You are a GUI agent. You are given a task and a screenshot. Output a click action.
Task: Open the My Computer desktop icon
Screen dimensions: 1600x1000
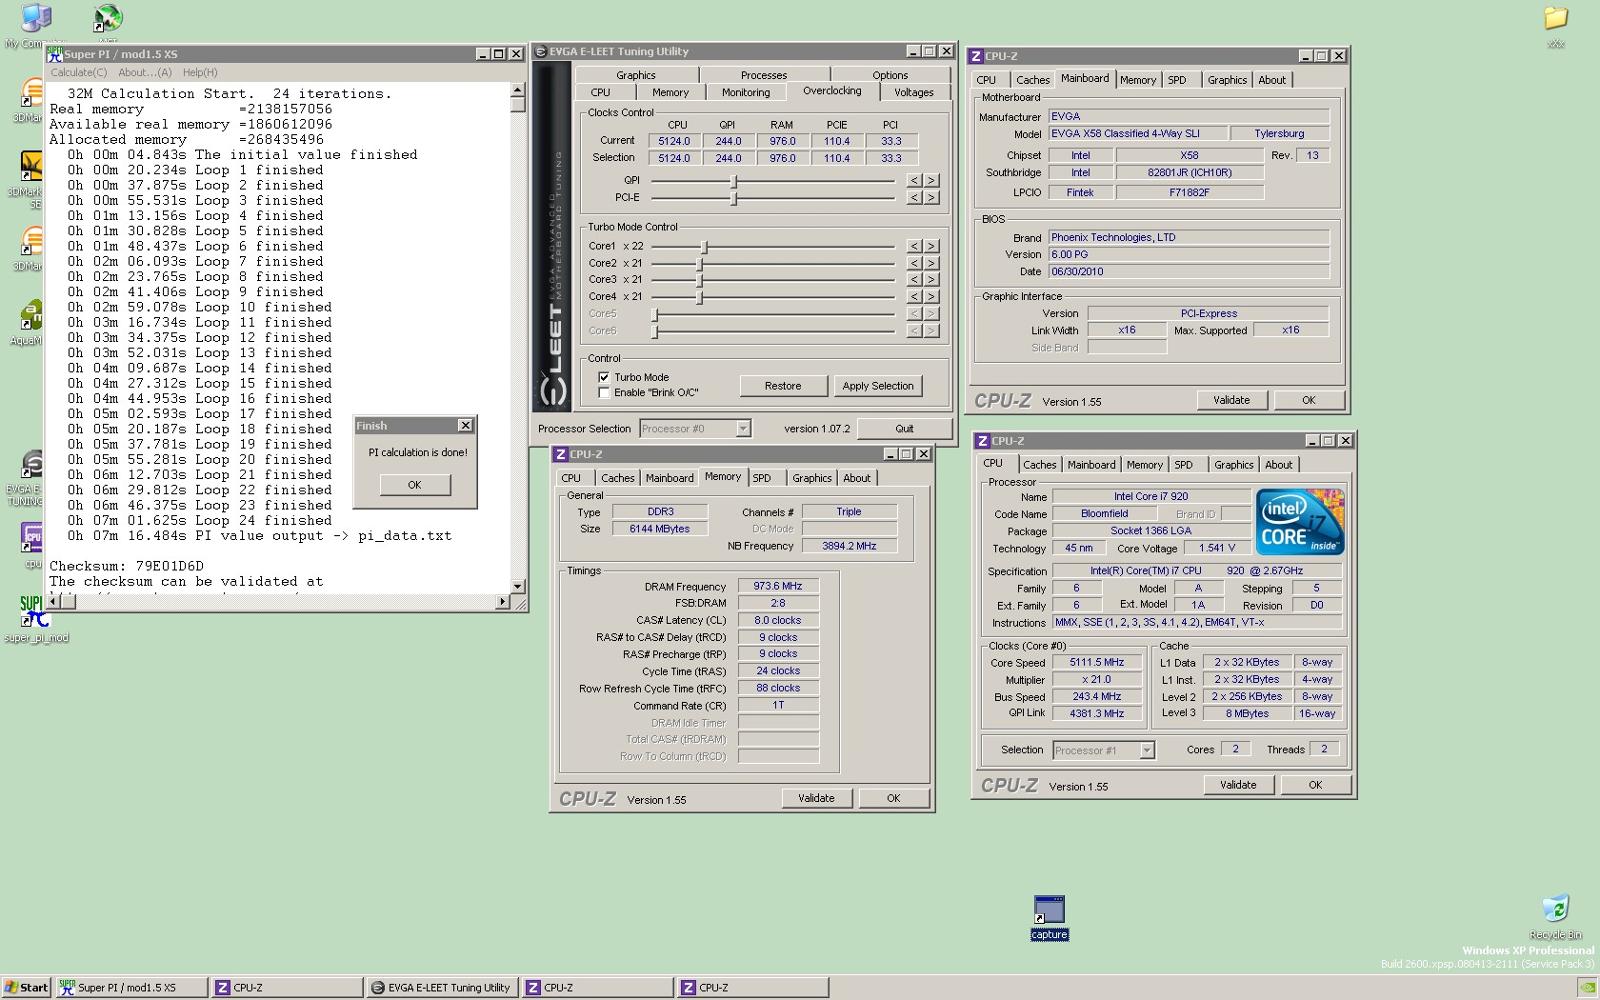tap(36, 25)
